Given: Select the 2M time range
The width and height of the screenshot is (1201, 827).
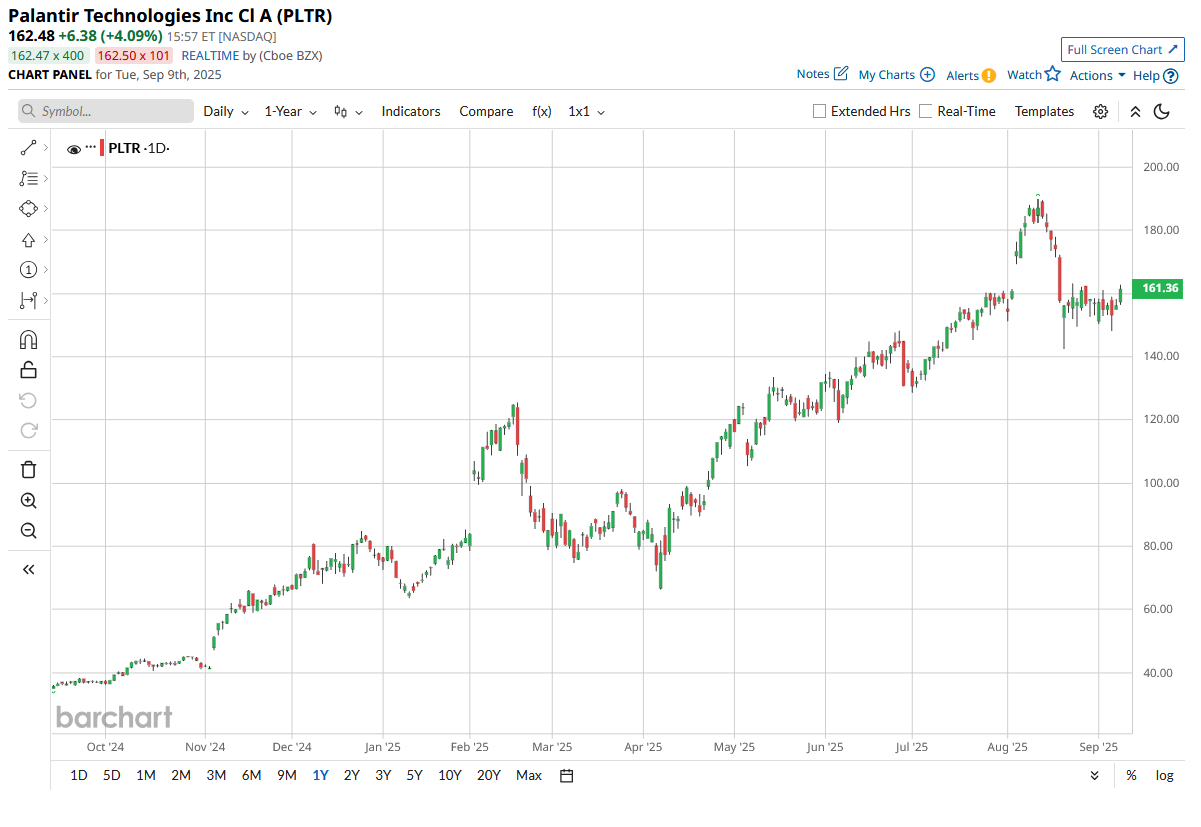Looking at the screenshot, I should (181, 775).
